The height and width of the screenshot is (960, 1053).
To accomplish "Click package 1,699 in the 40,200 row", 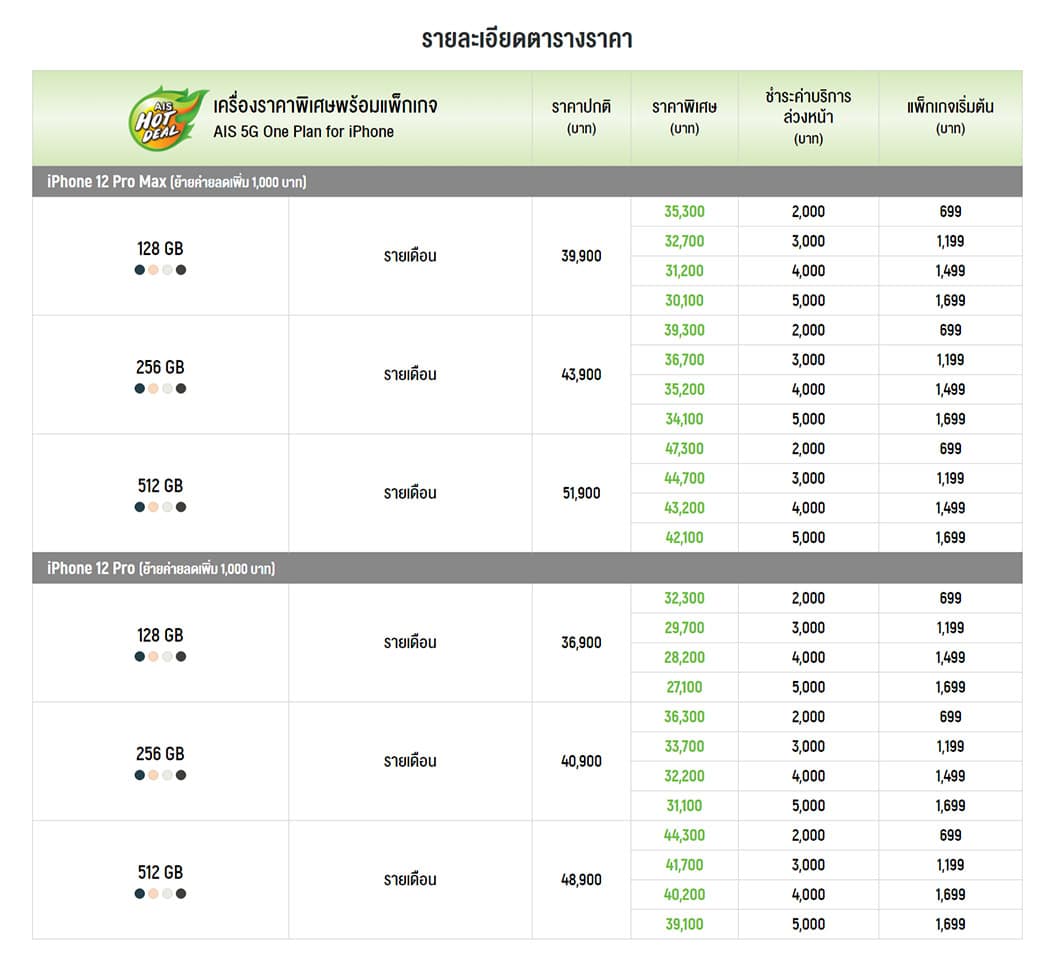I will [x=950, y=894].
